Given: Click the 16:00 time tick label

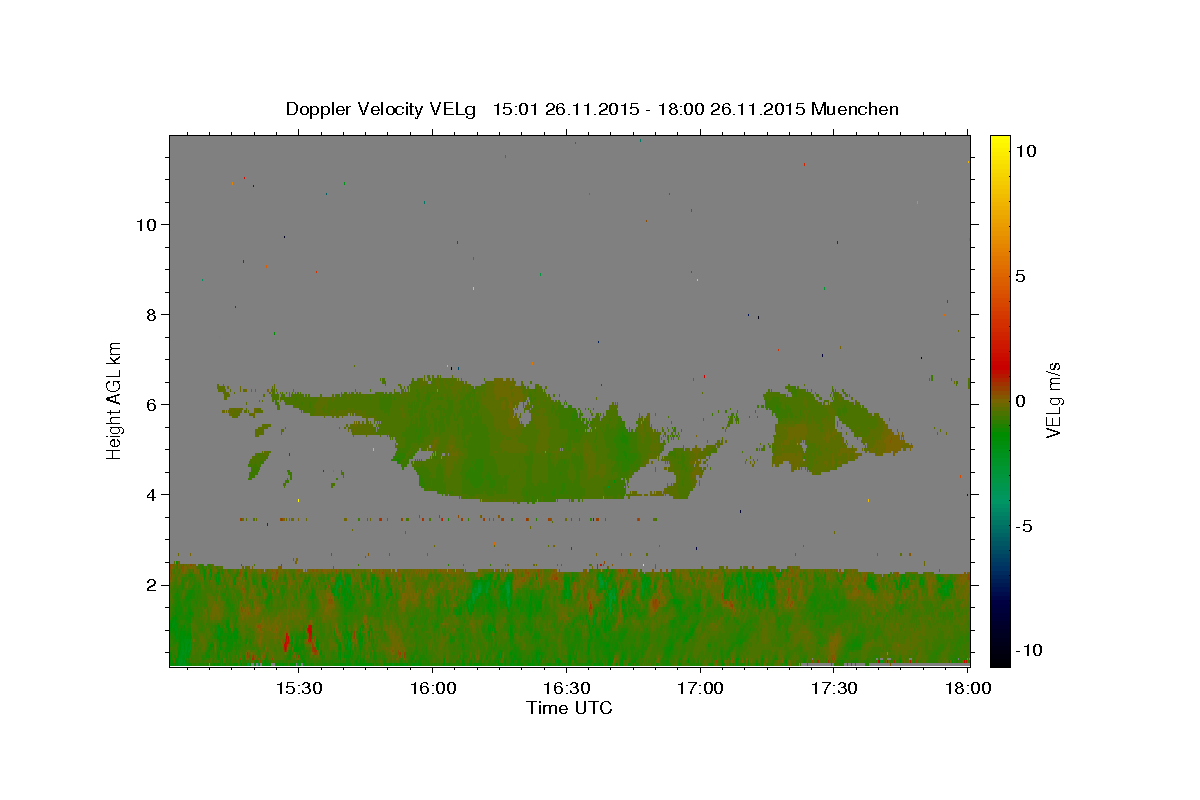Looking at the screenshot, I should click(432, 688).
